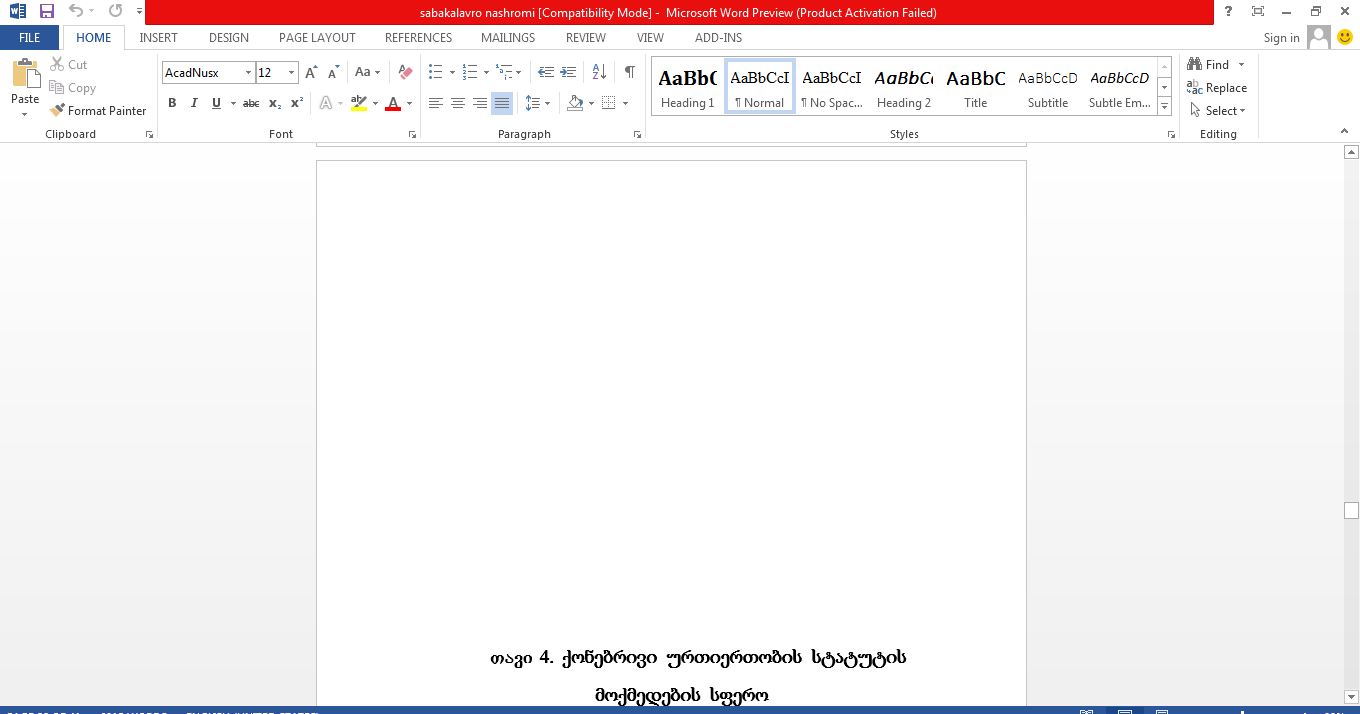Click the Replace button in Editing

point(1217,88)
